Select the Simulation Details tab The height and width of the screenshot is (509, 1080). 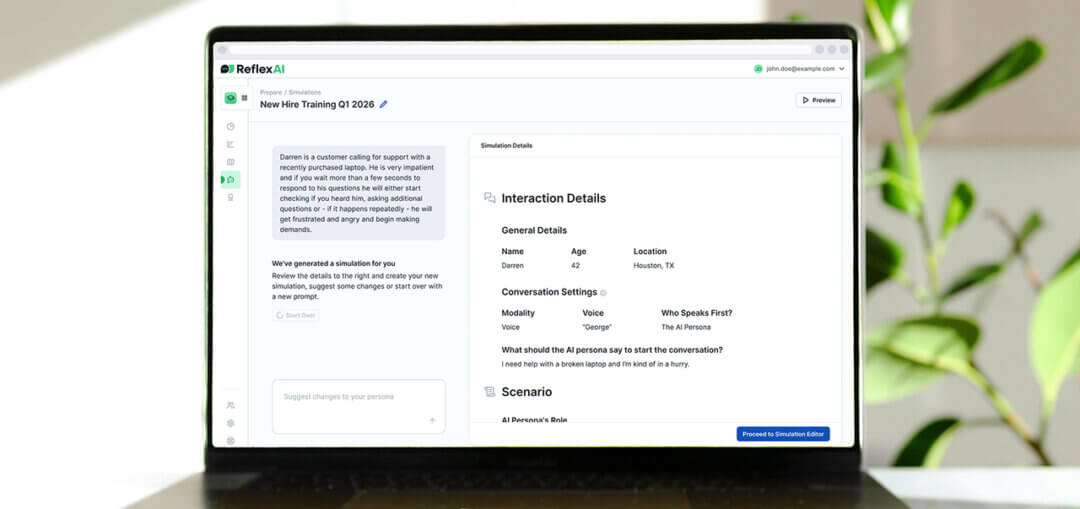pos(506,146)
